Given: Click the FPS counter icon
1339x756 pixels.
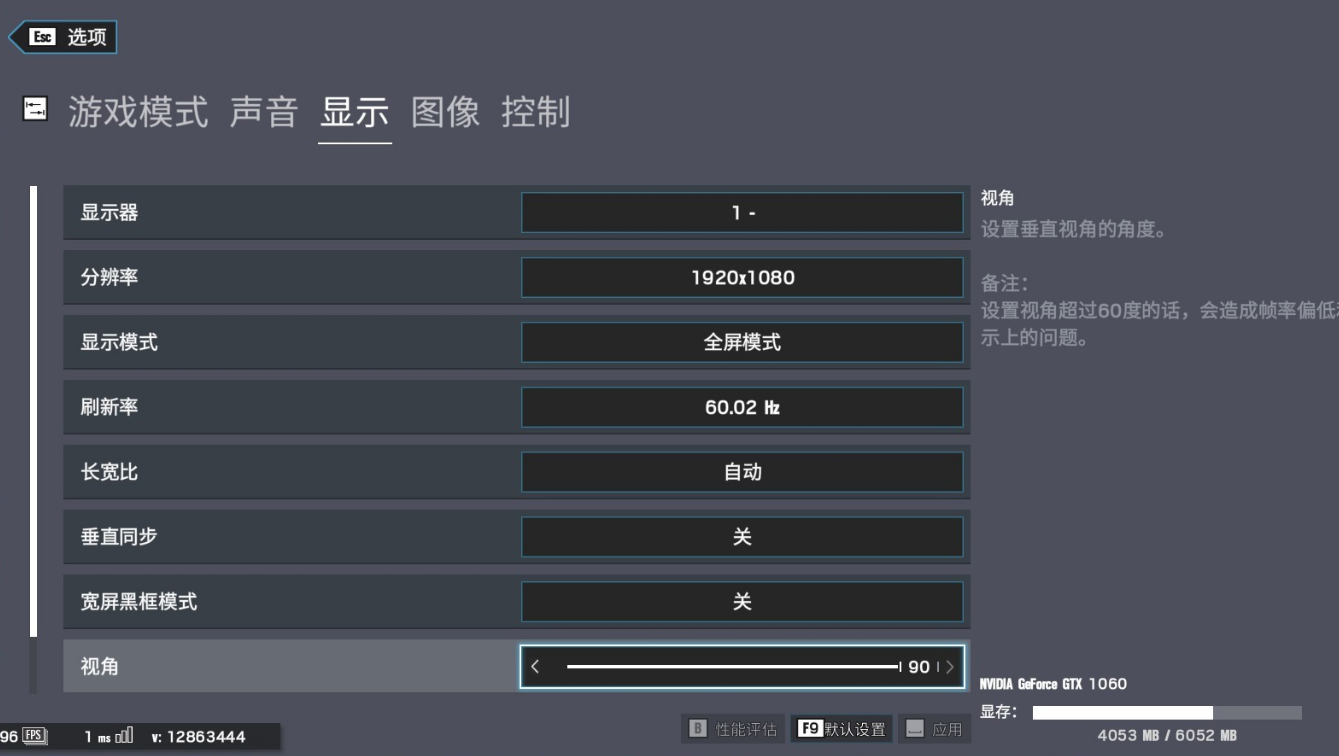Looking at the screenshot, I should click(x=35, y=736).
